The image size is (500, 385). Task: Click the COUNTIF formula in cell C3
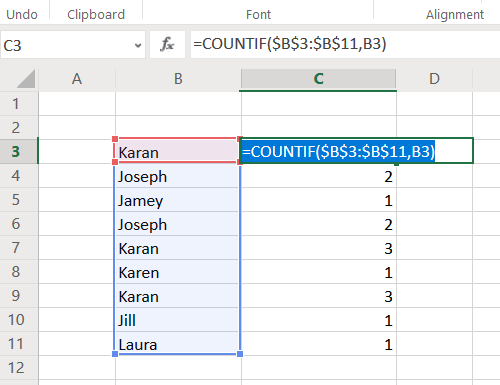click(x=338, y=151)
